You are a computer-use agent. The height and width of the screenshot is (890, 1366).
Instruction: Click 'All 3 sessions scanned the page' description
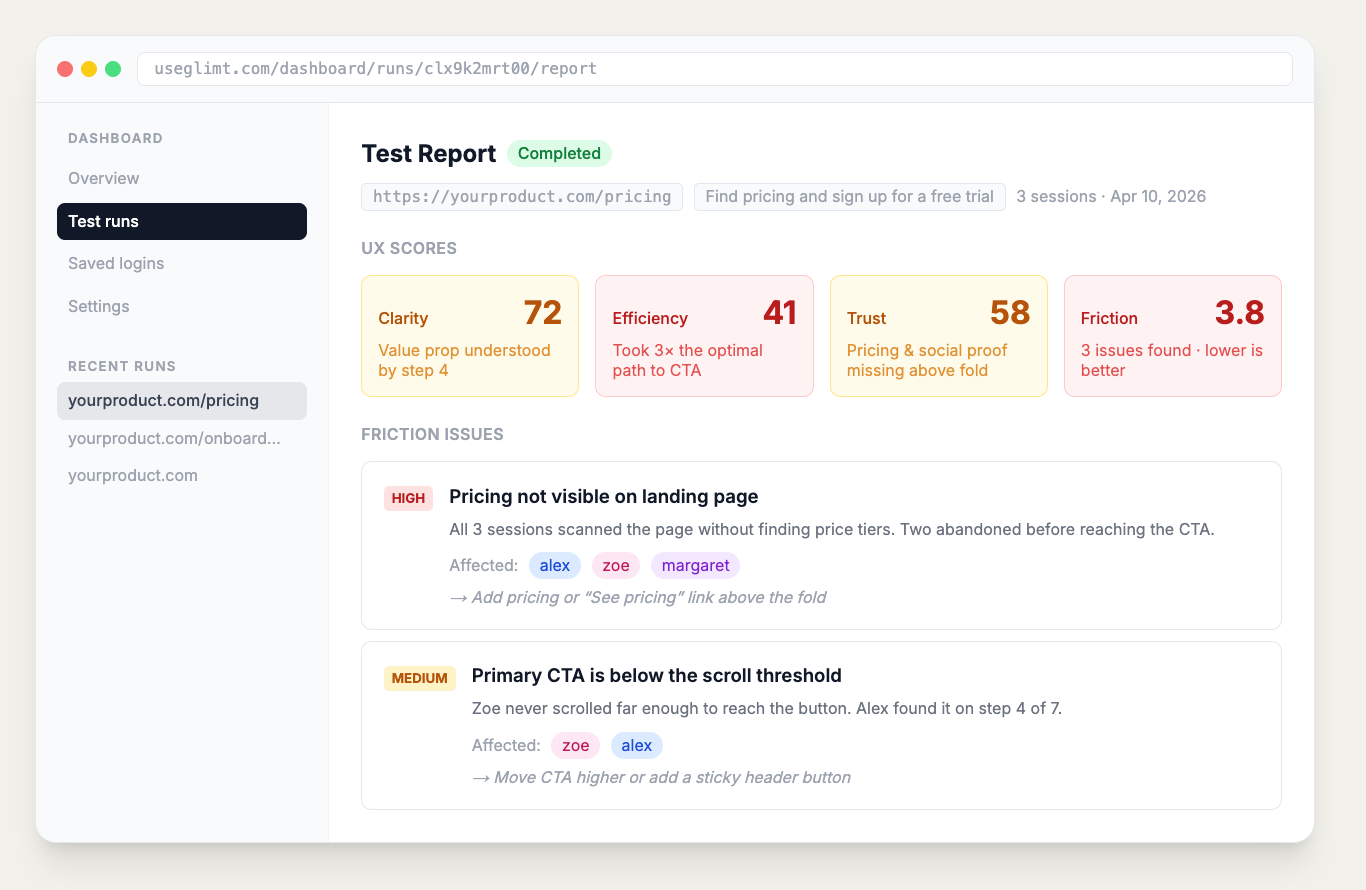(x=832, y=529)
